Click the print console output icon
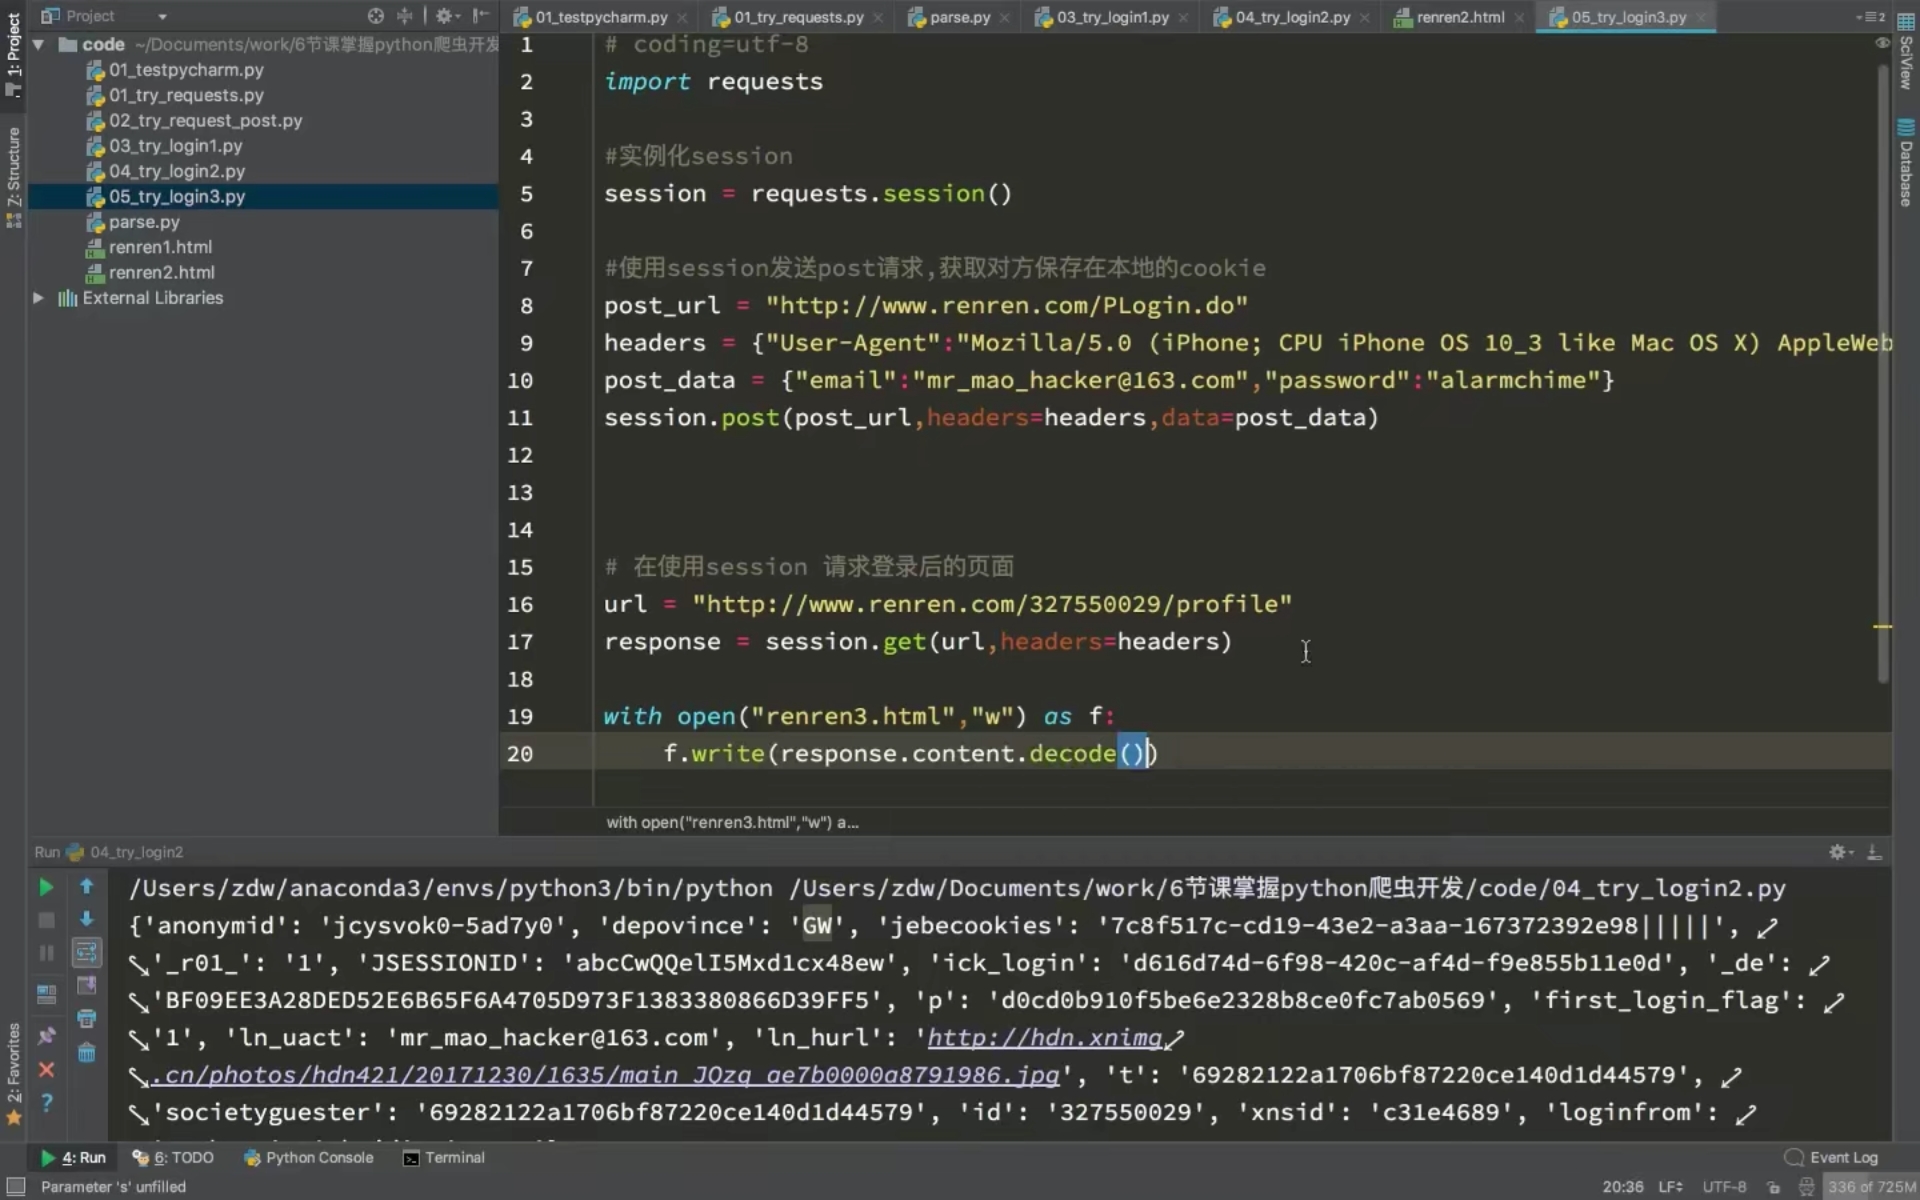Image resolution: width=1920 pixels, height=1200 pixels. 87,1019
